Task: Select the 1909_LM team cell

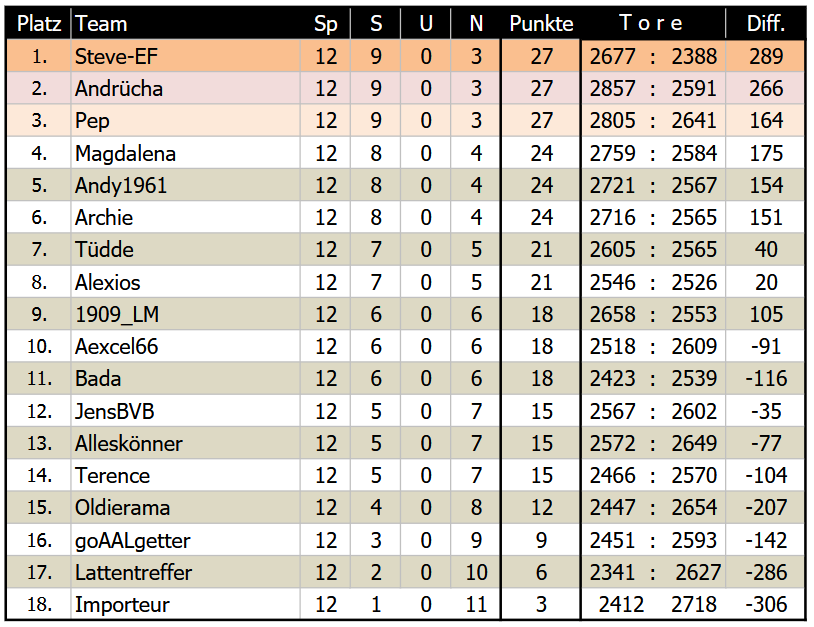Action: [117, 315]
